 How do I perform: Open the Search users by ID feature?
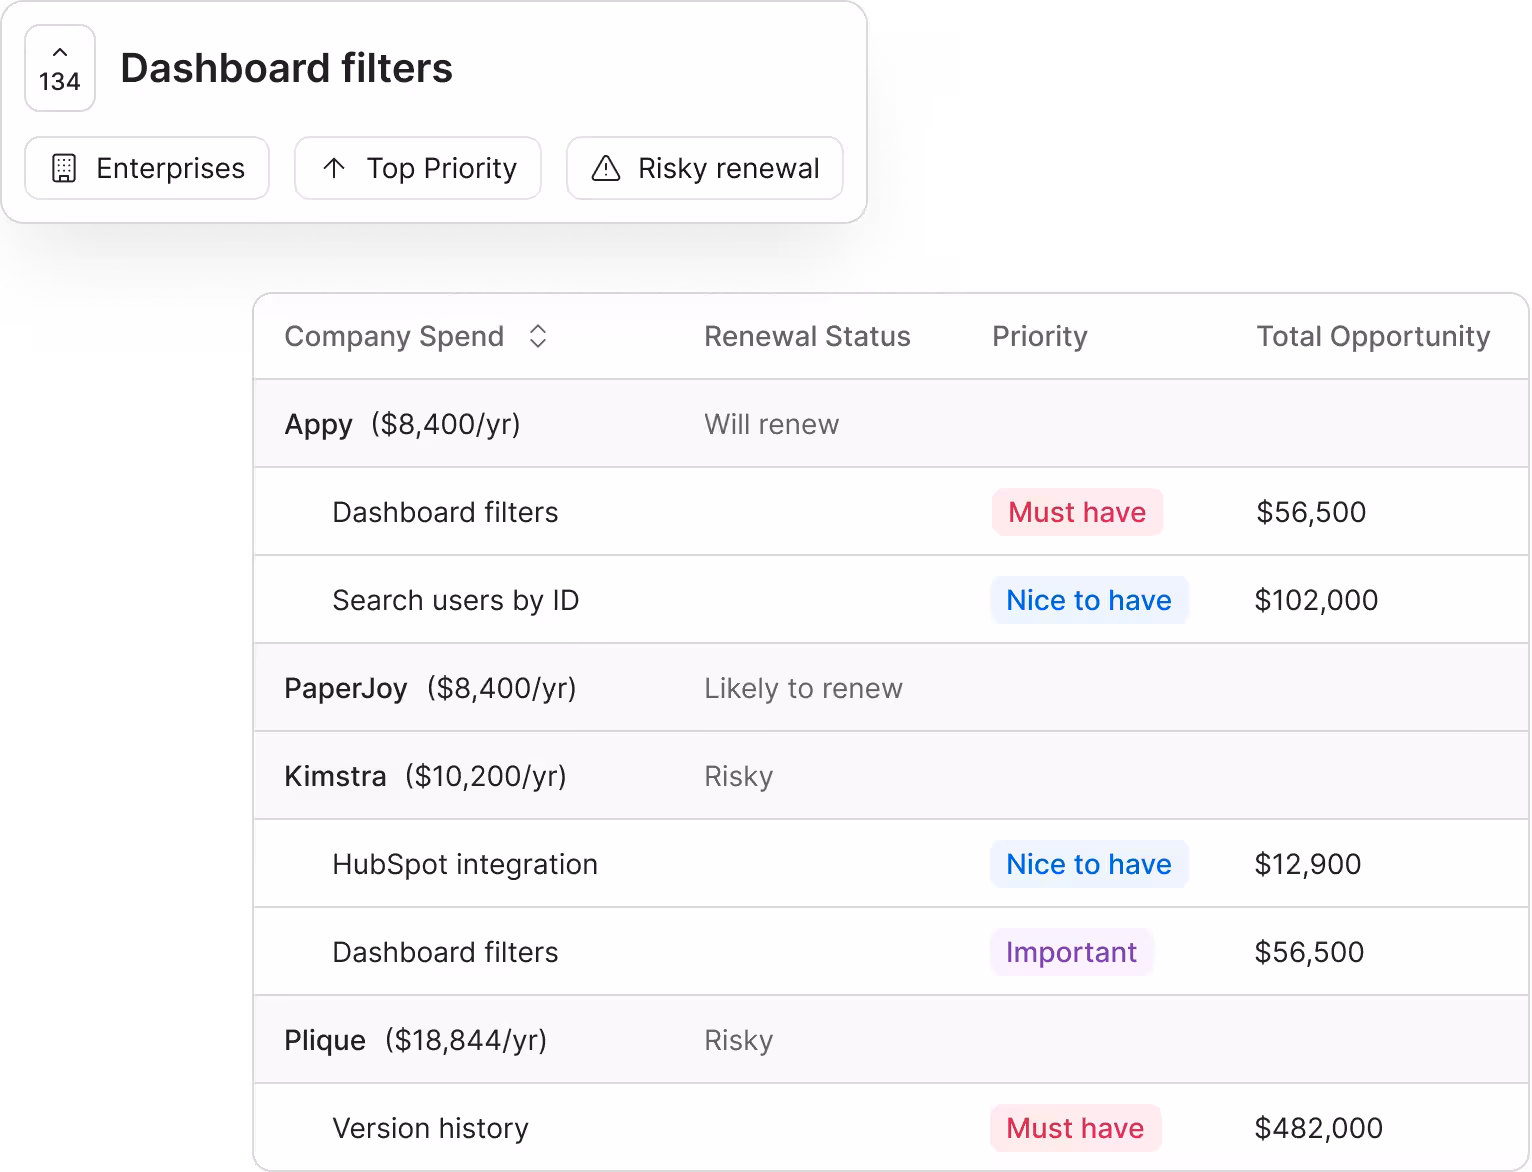891,600
